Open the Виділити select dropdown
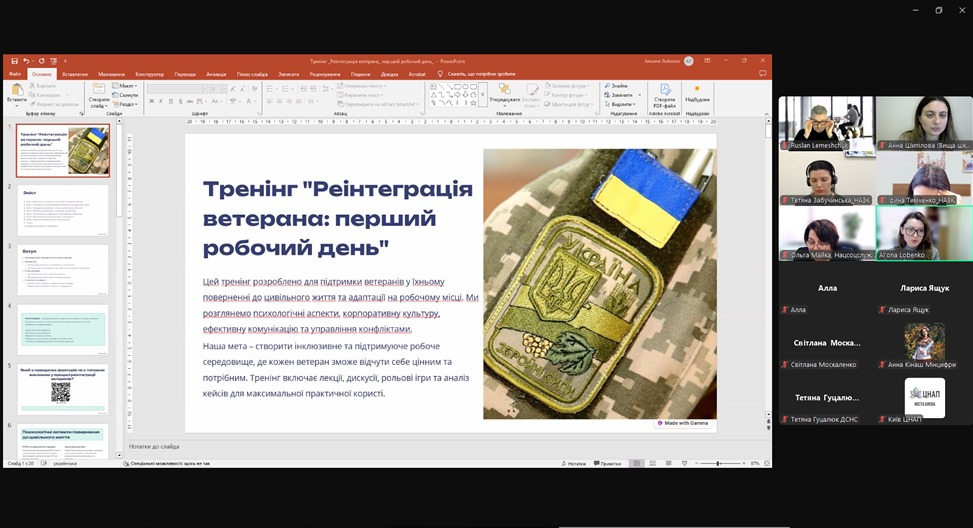This screenshot has width=973, height=528. pyautogui.click(x=620, y=104)
